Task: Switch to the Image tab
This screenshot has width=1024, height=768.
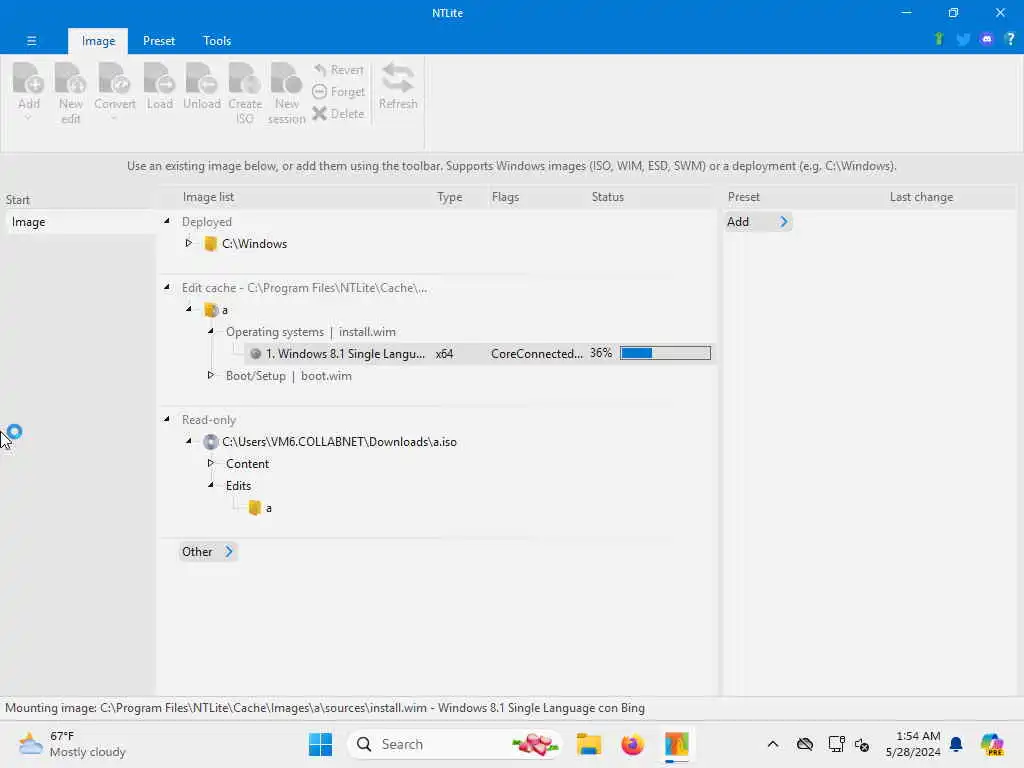Action: pyautogui.click(x=98, y=40)
